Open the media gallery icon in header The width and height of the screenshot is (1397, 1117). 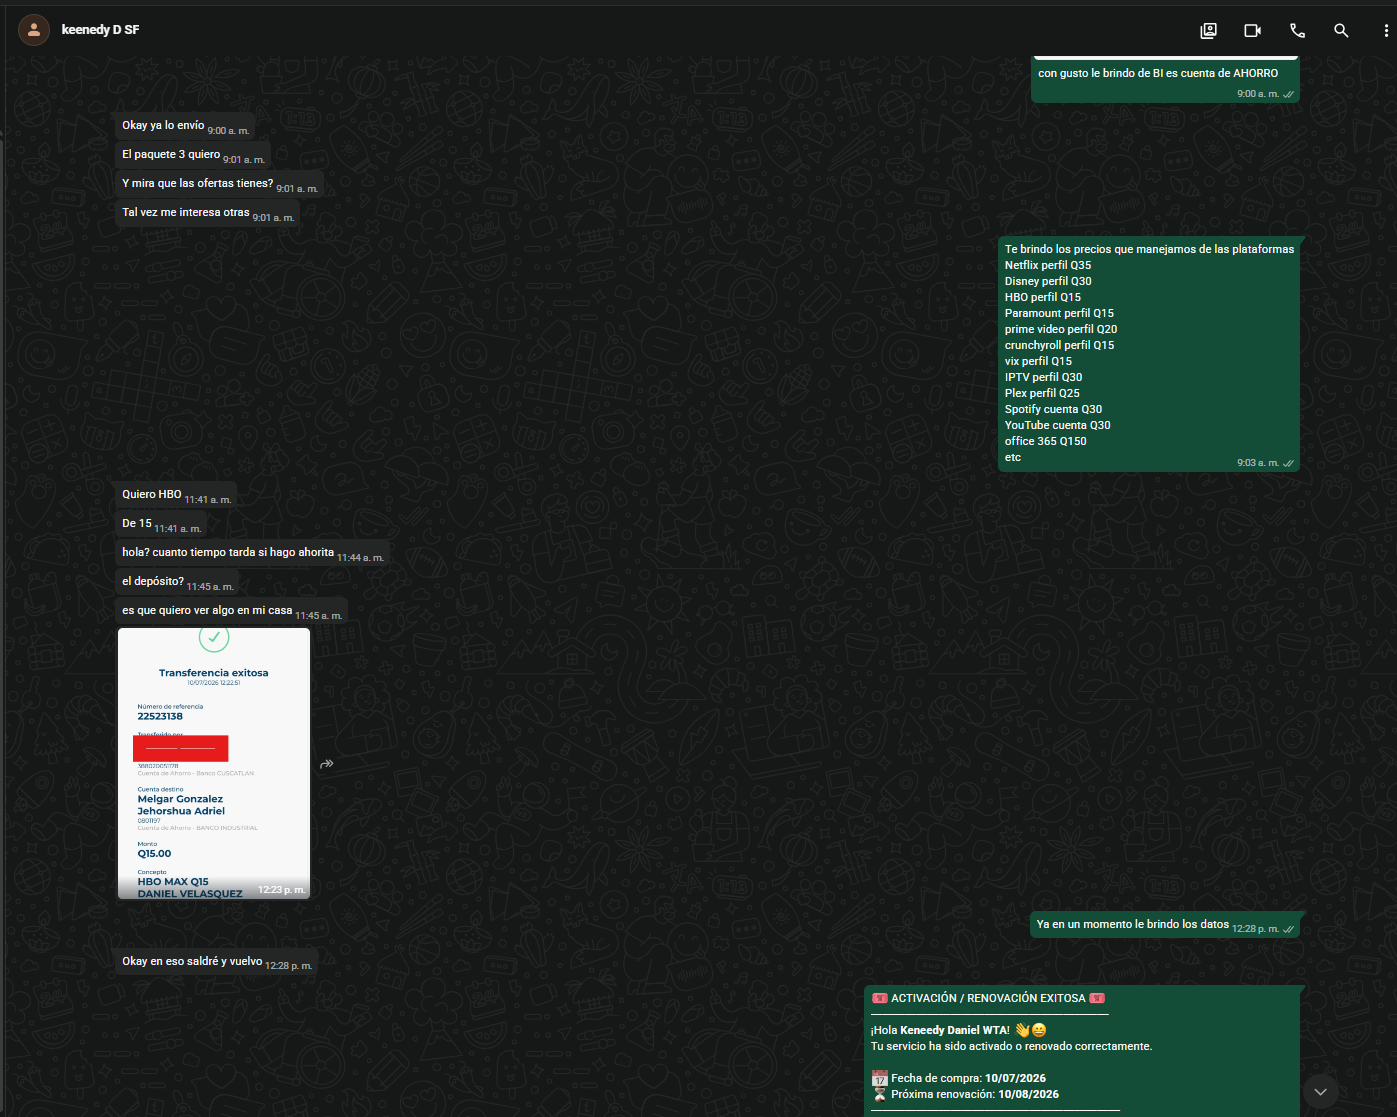click(1208, 30)
